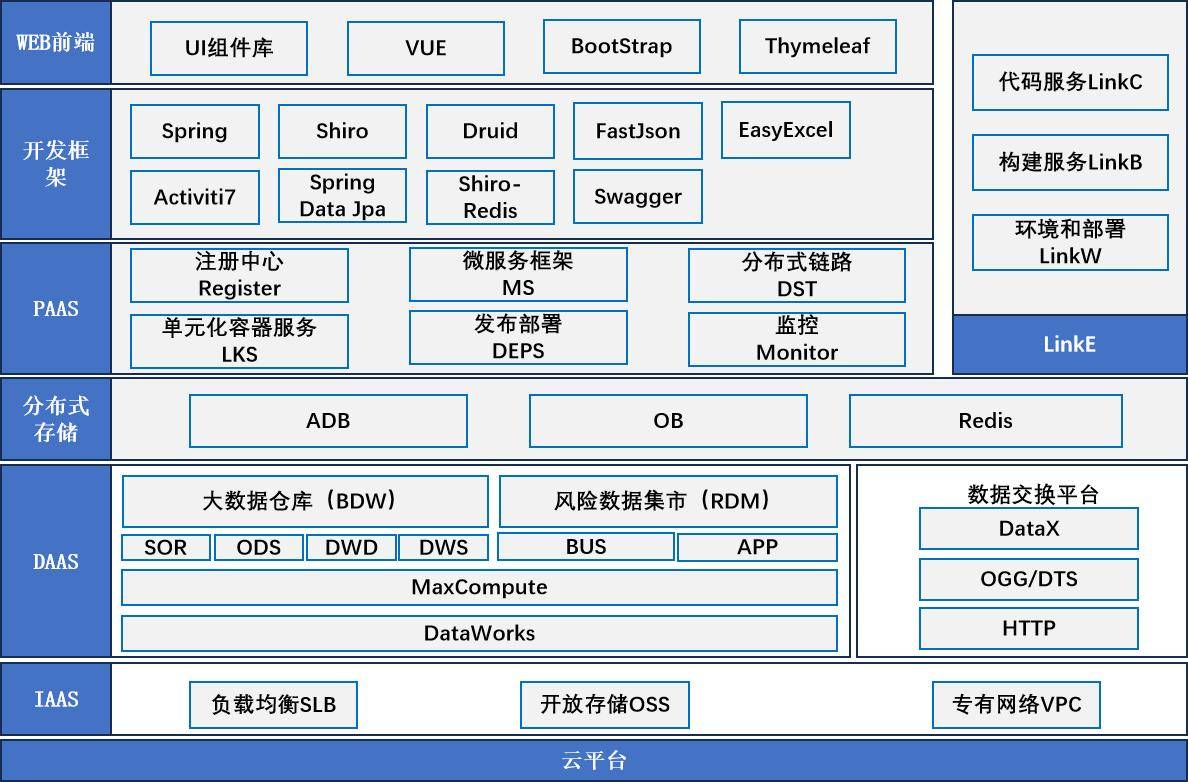Select the EasyExcel box

(786, 130)
